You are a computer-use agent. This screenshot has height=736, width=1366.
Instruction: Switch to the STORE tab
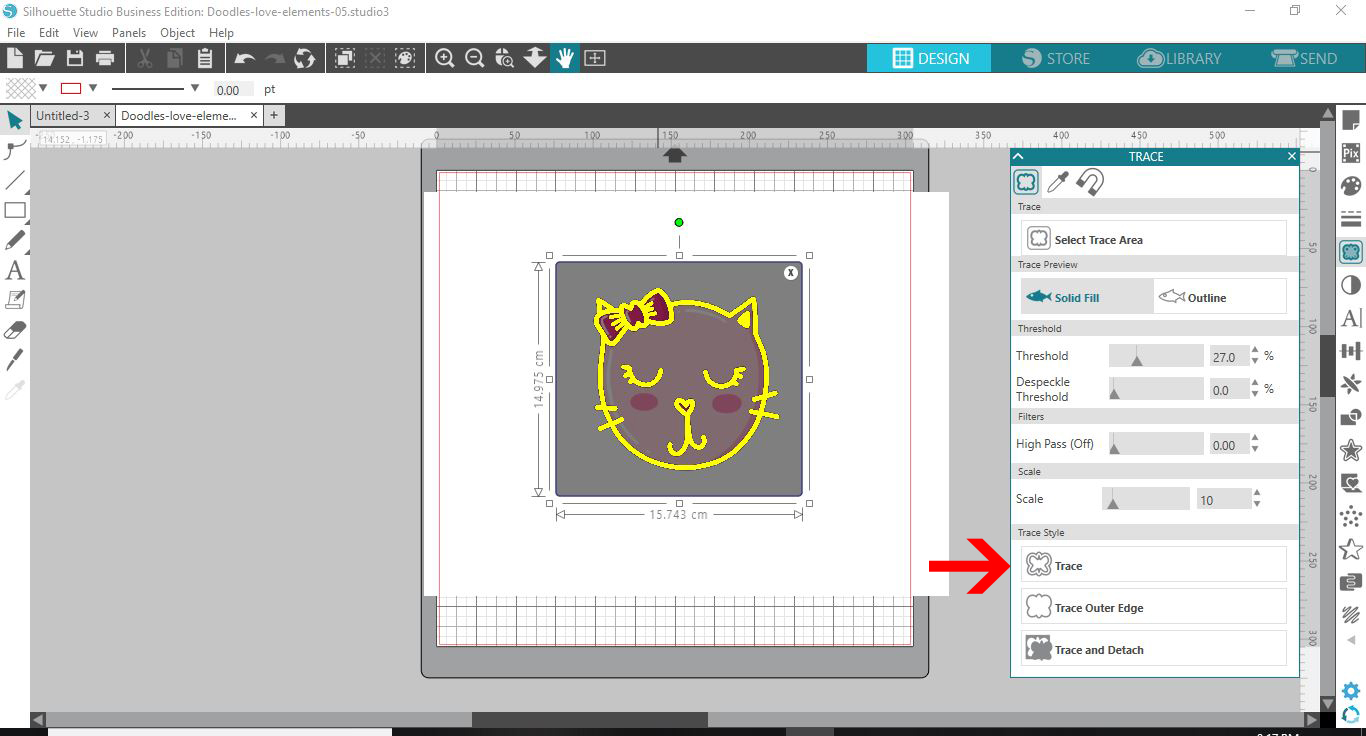tap(1056, 58)
